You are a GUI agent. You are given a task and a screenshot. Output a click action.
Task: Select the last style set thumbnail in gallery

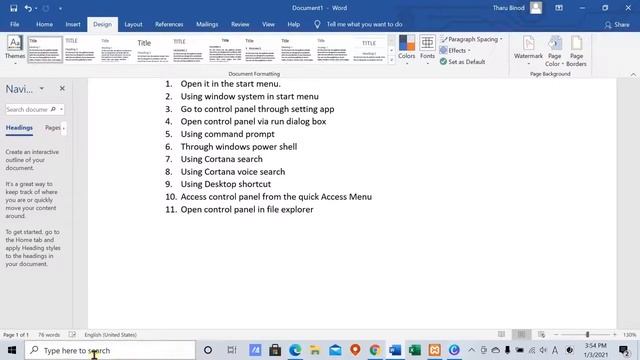click(x=369, y=49)
